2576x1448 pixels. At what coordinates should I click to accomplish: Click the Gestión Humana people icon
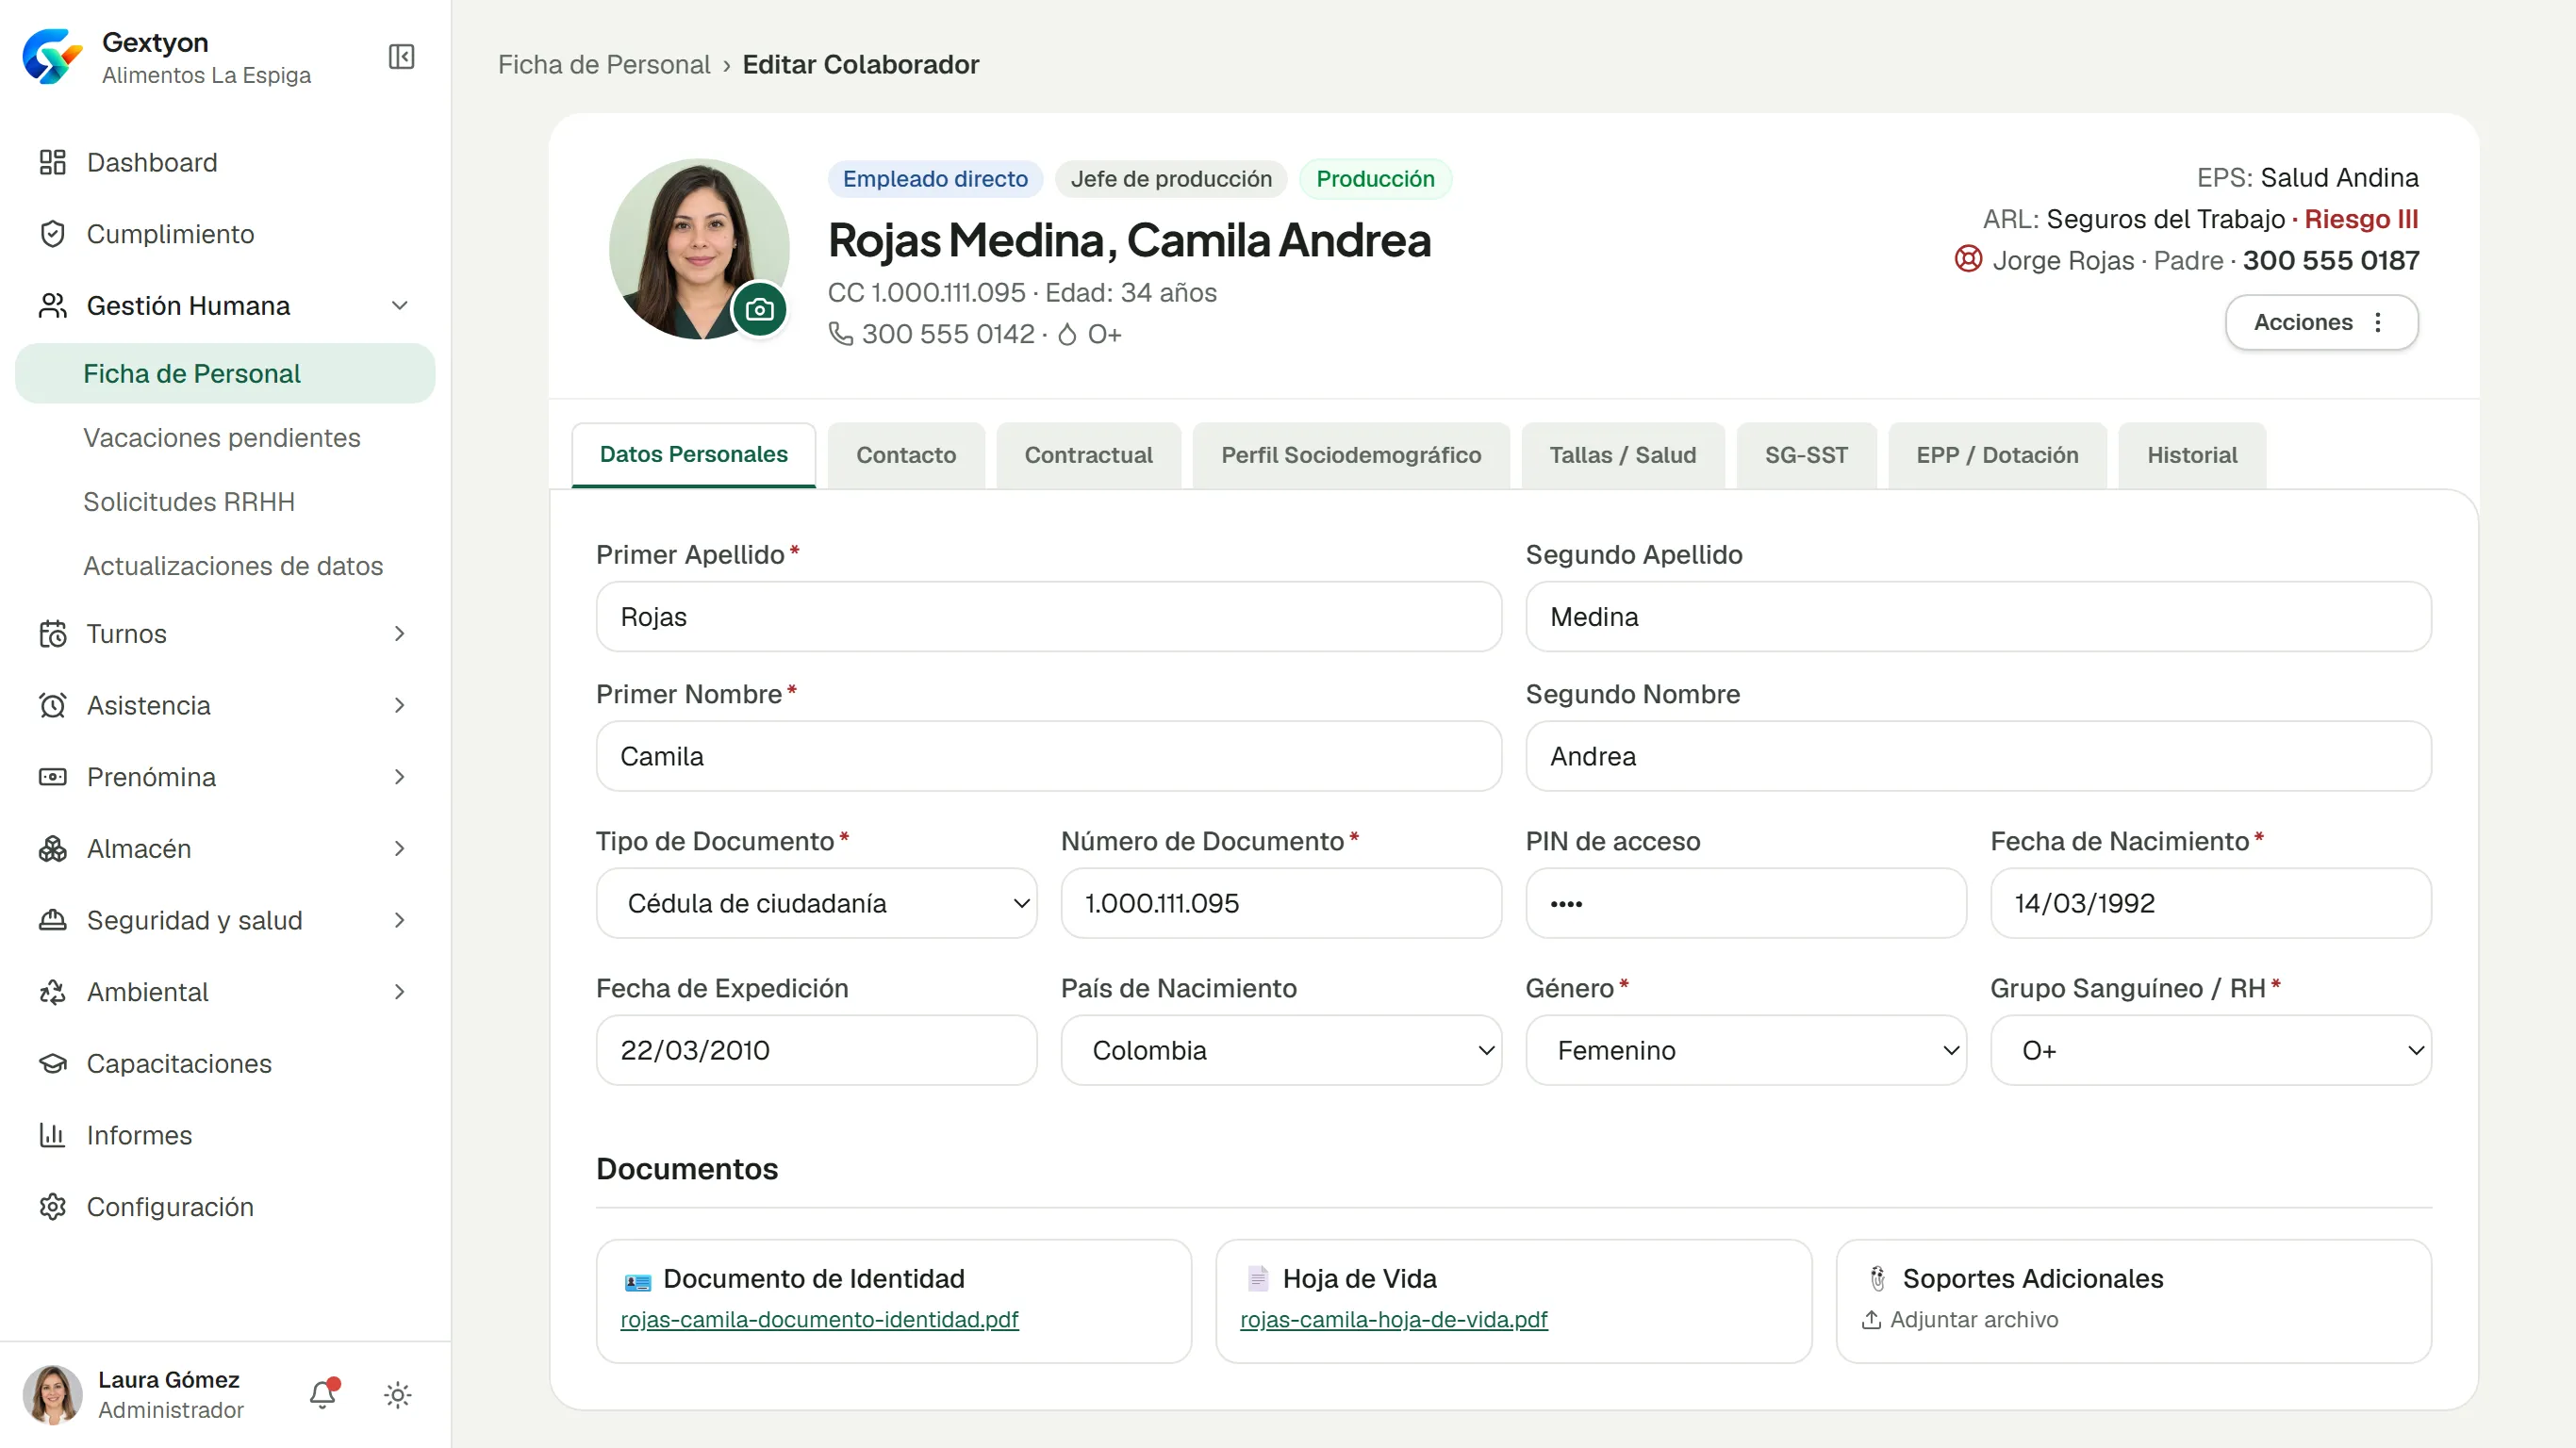click(52, 306)
